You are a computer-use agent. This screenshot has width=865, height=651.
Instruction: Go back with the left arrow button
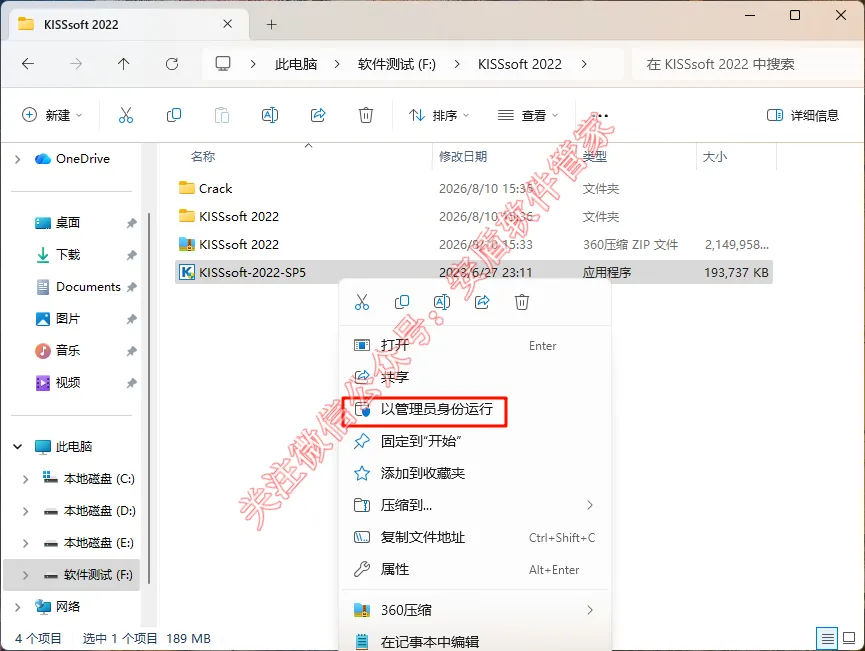pos(28,64)
